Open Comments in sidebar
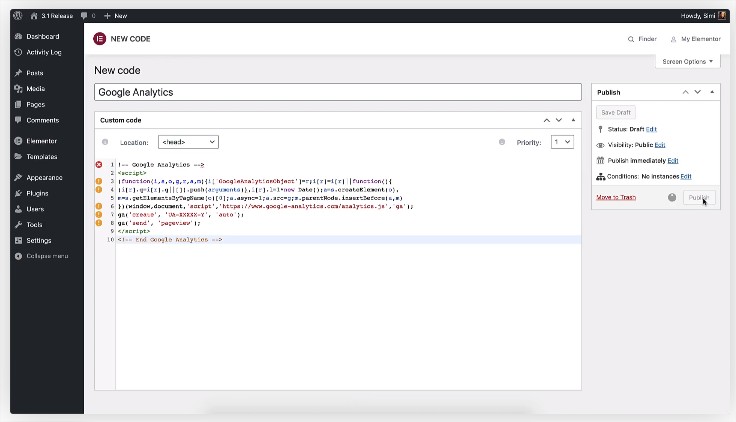Image resolution: width=736 pixels, height=422 pixels. (43, 120)
